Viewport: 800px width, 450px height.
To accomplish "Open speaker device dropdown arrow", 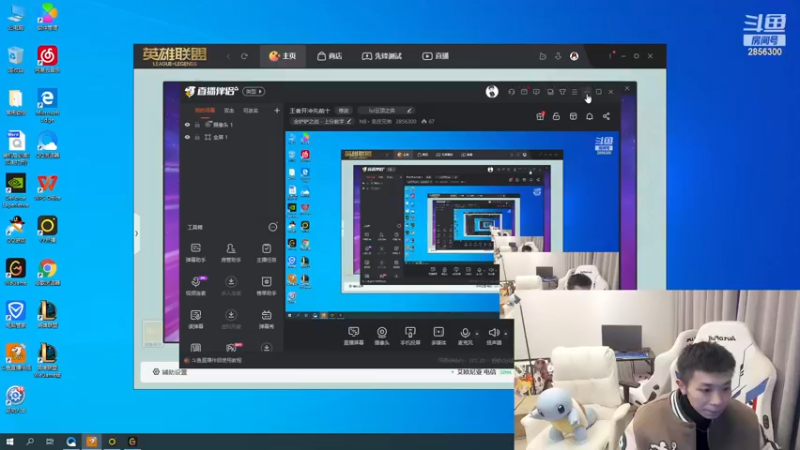I will click(506, 334).
